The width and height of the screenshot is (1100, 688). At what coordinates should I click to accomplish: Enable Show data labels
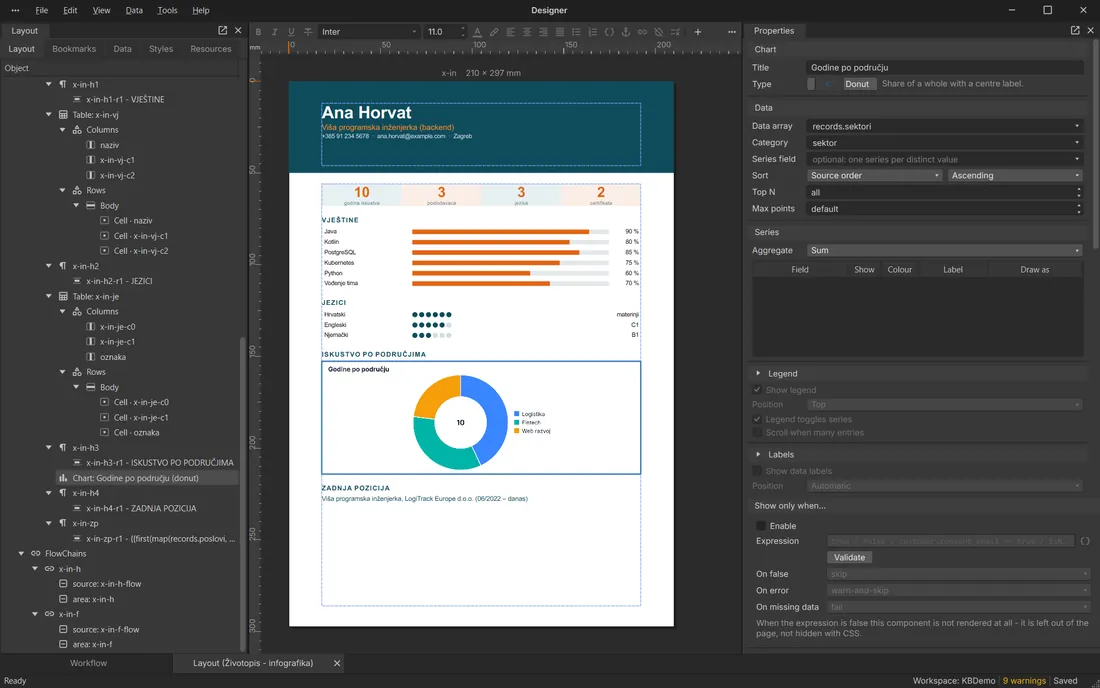pyautogui.click(x=757, y=471)
